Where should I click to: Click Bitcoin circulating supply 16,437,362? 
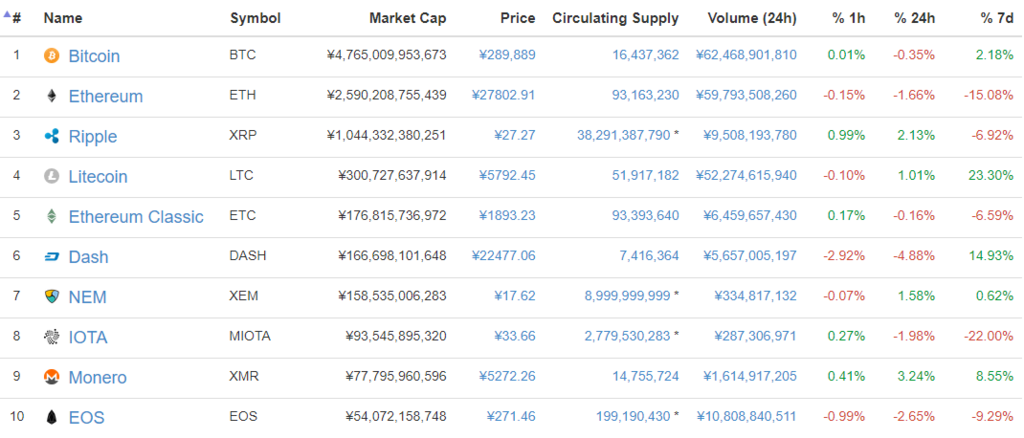(645, 55)
